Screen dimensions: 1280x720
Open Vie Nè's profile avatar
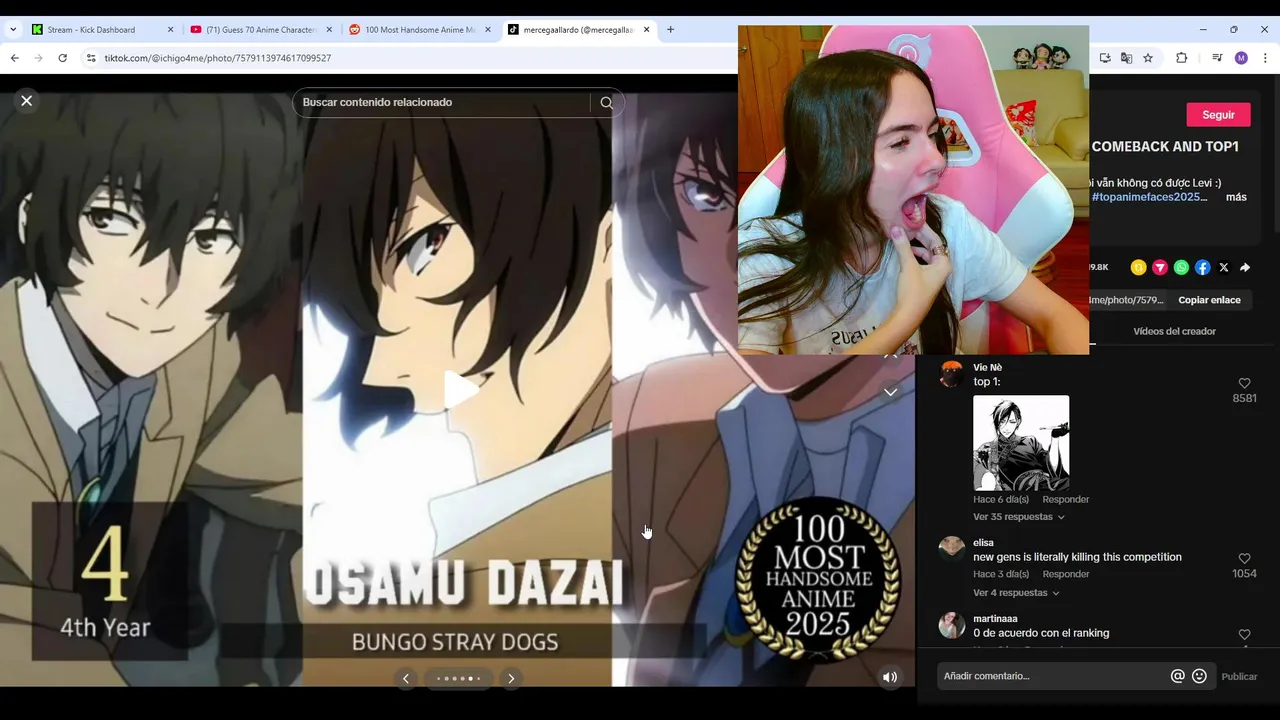pos(951,374)
